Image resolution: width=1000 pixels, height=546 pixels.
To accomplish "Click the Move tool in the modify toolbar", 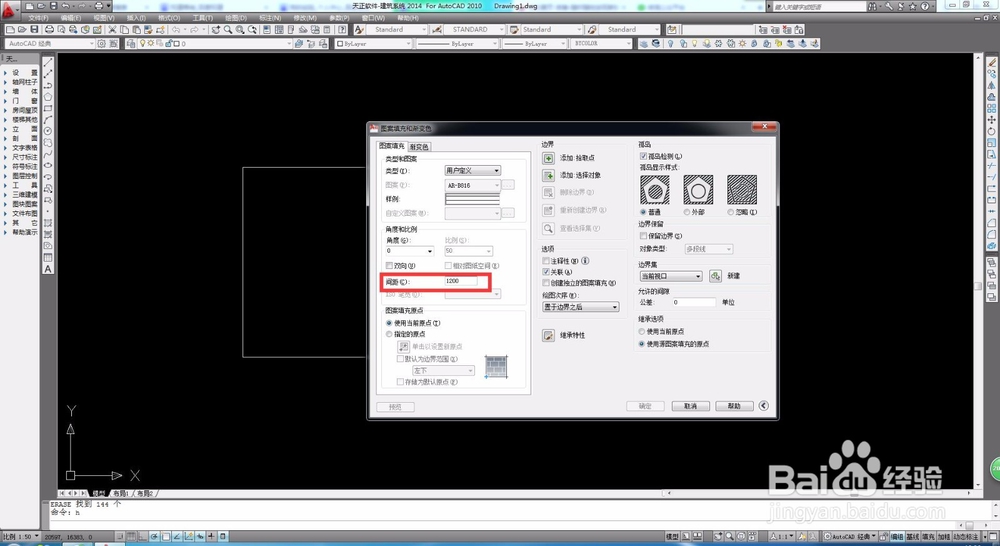I will click(x=992, y=120).
